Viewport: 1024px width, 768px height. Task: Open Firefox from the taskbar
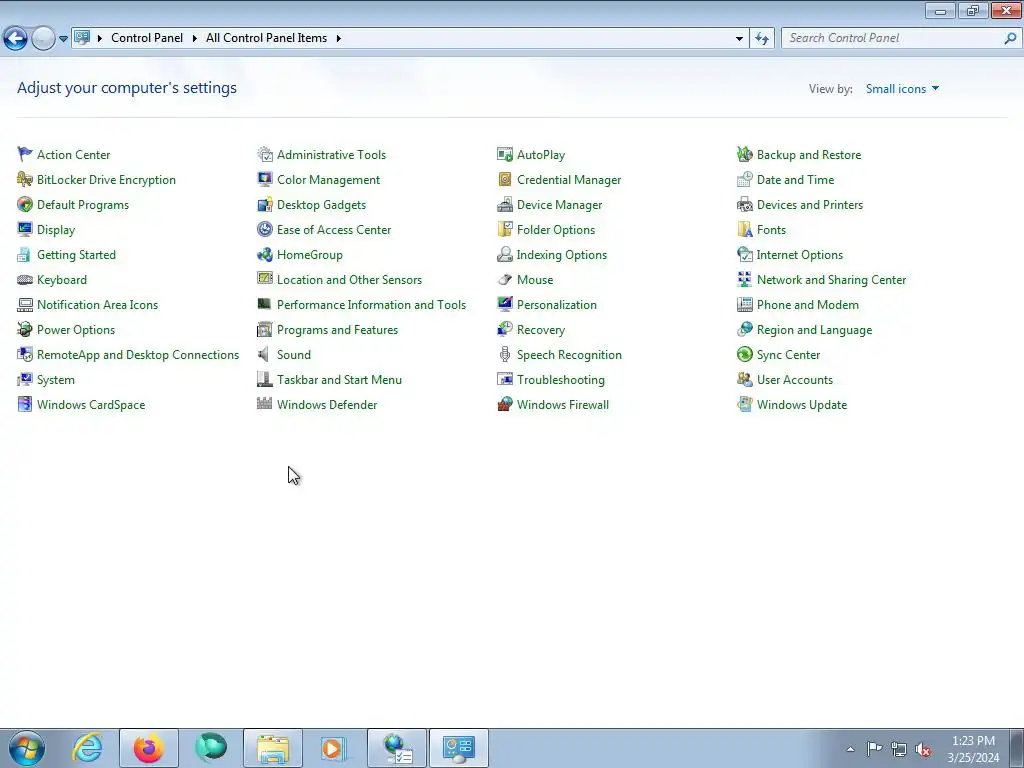[149, 748]
